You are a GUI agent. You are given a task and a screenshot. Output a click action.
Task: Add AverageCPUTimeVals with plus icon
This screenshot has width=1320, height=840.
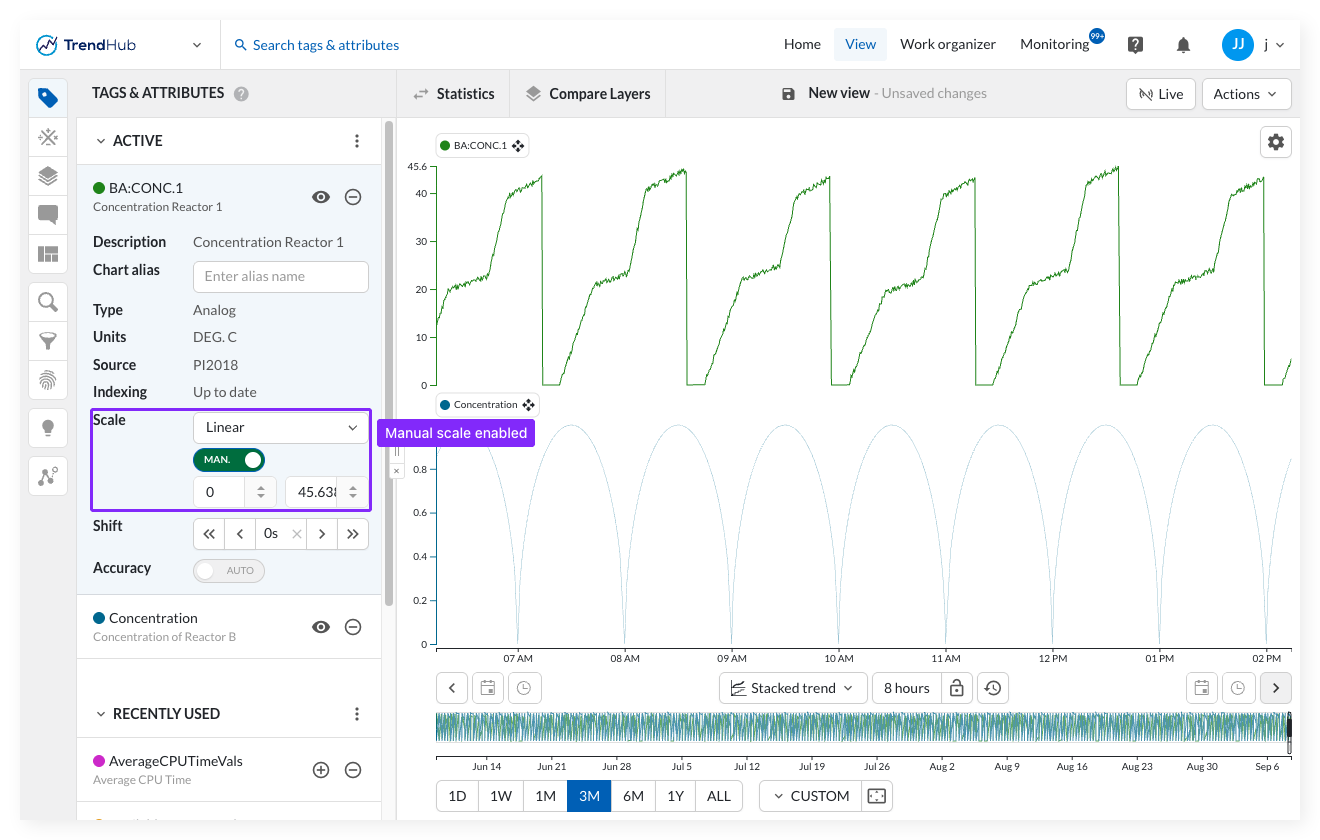(321, 770)
